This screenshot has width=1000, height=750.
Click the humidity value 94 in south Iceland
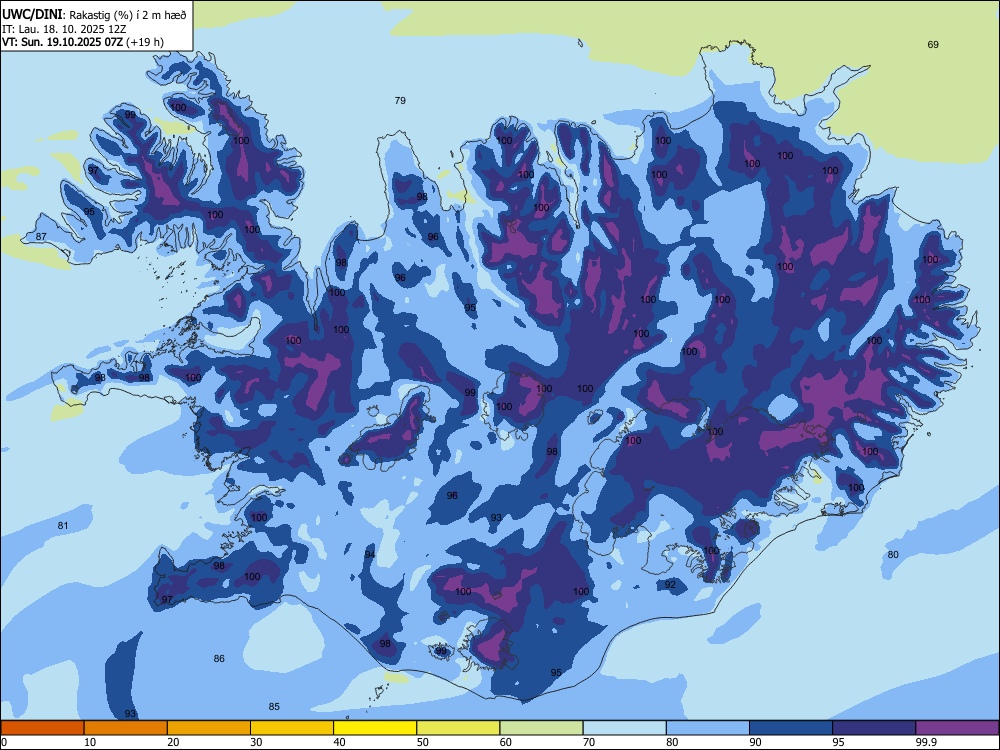370,555
